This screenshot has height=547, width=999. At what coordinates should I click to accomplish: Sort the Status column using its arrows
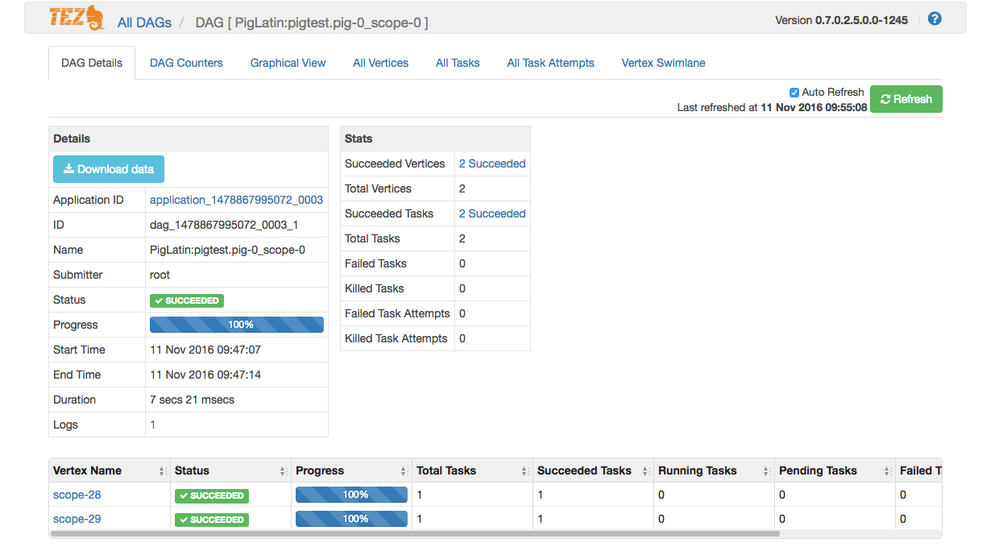click(x=283, y=471)
